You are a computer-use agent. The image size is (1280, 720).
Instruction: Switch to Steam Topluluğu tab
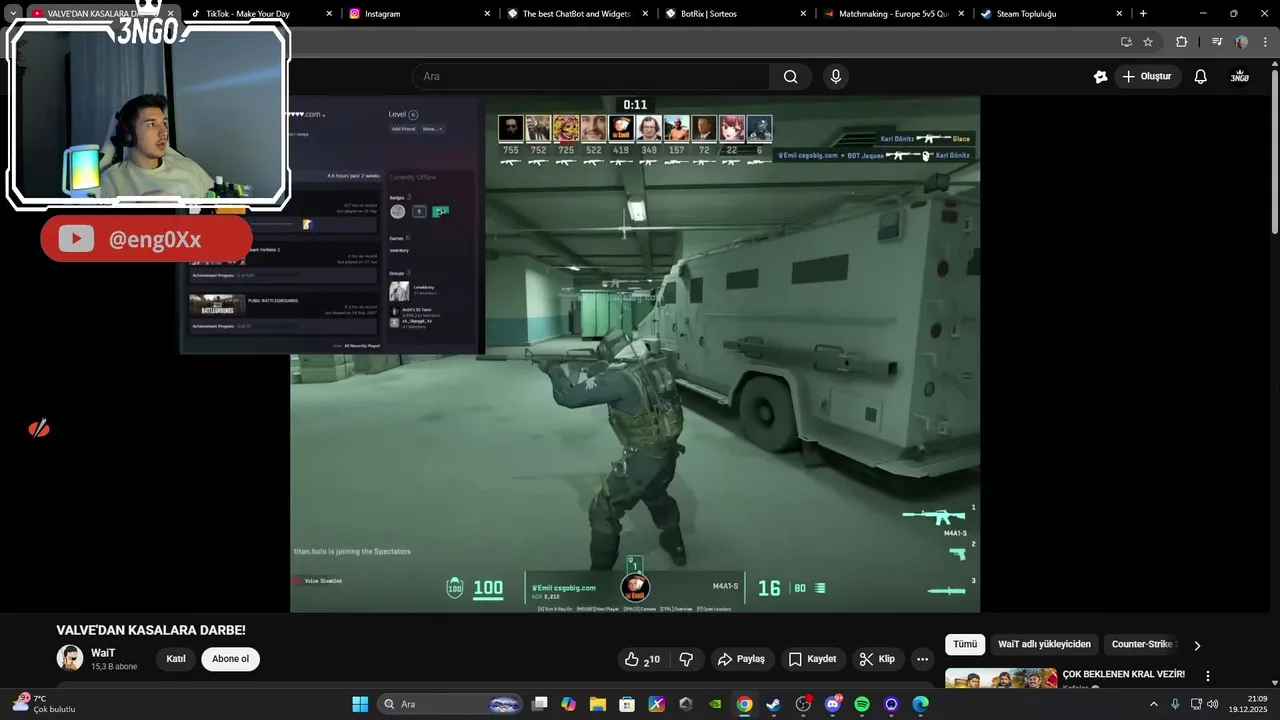tap(1050, 14)
